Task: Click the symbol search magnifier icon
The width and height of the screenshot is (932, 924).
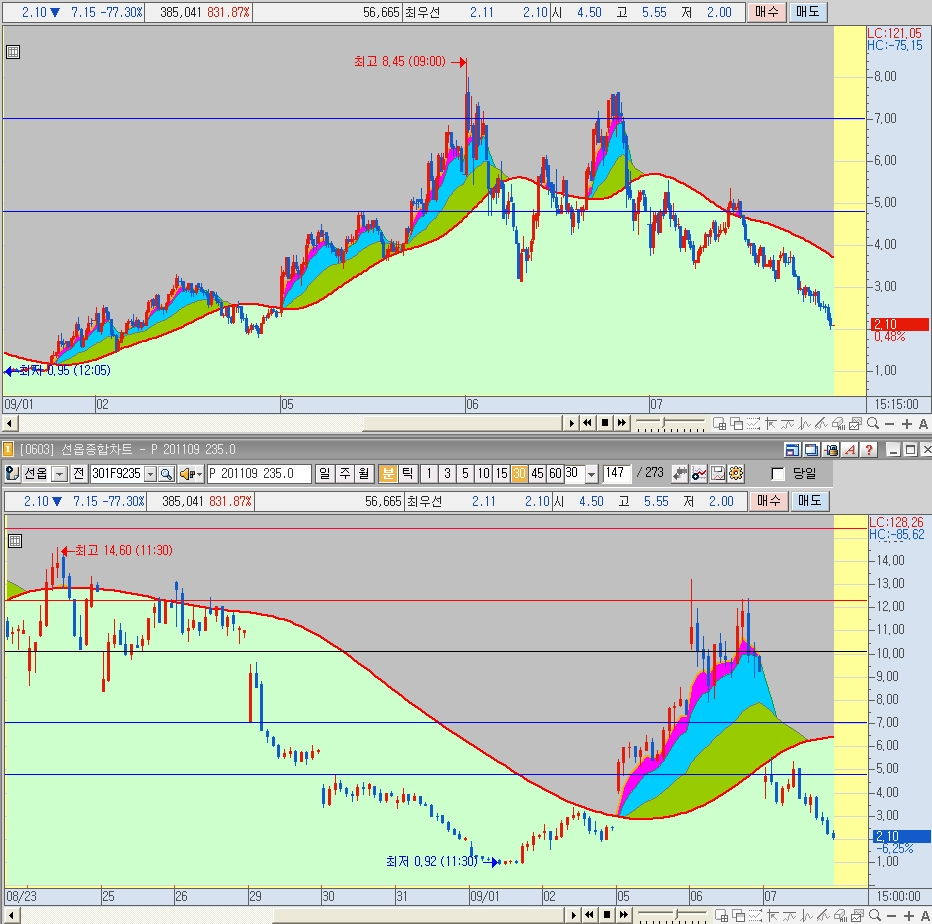Action: [167, 473]
